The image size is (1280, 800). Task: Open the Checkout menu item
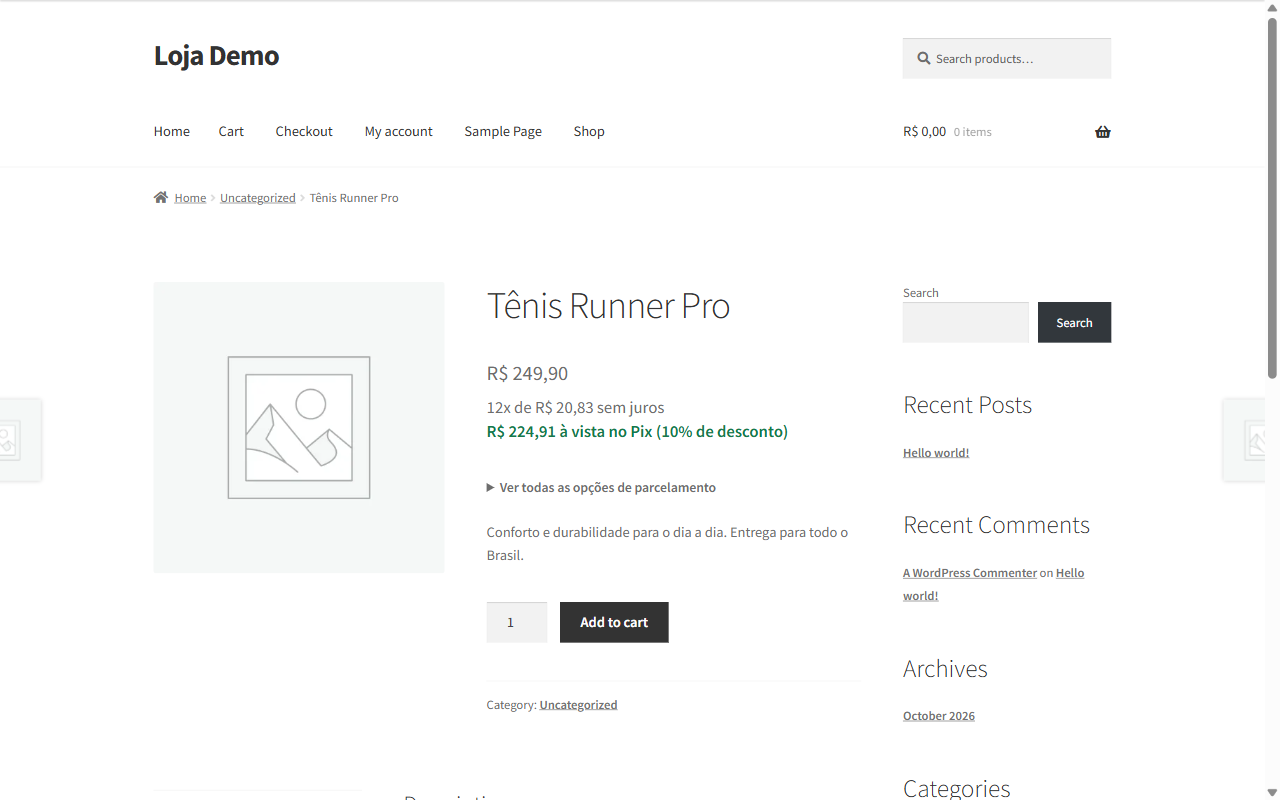point(304,131)
